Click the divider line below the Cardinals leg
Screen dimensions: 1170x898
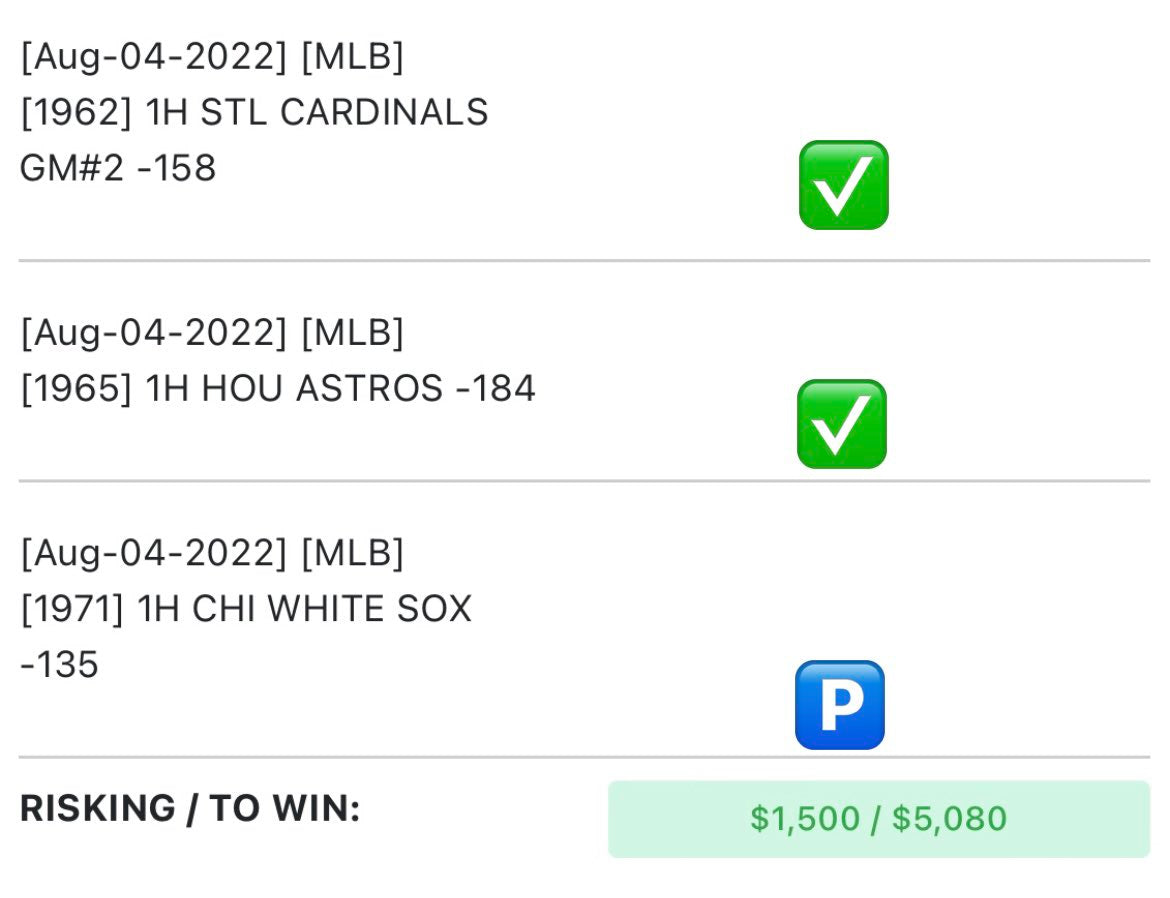point(584,261)
